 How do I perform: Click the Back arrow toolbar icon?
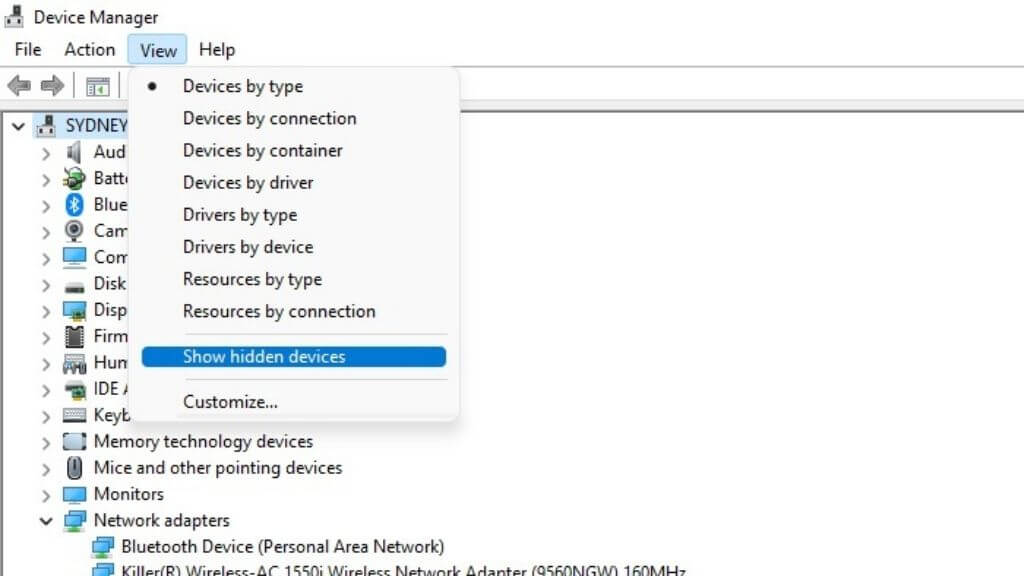pyautogui.click(x=18, y=86)
